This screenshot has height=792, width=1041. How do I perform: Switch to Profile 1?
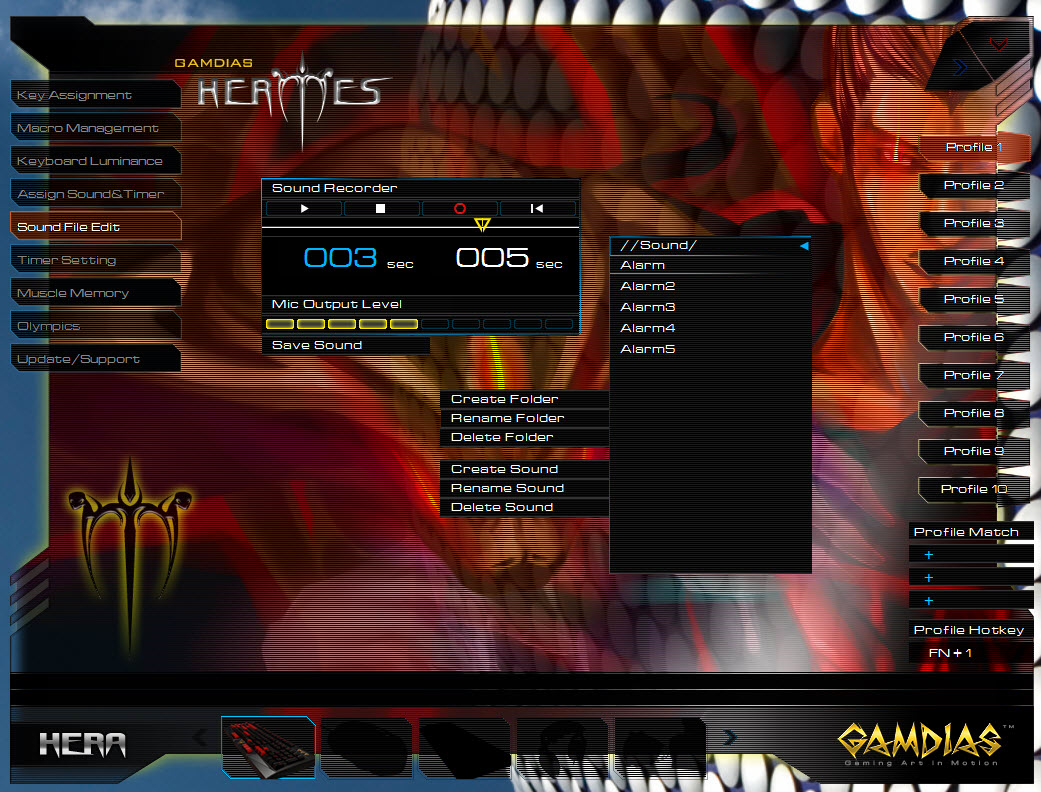coord(974,147)
